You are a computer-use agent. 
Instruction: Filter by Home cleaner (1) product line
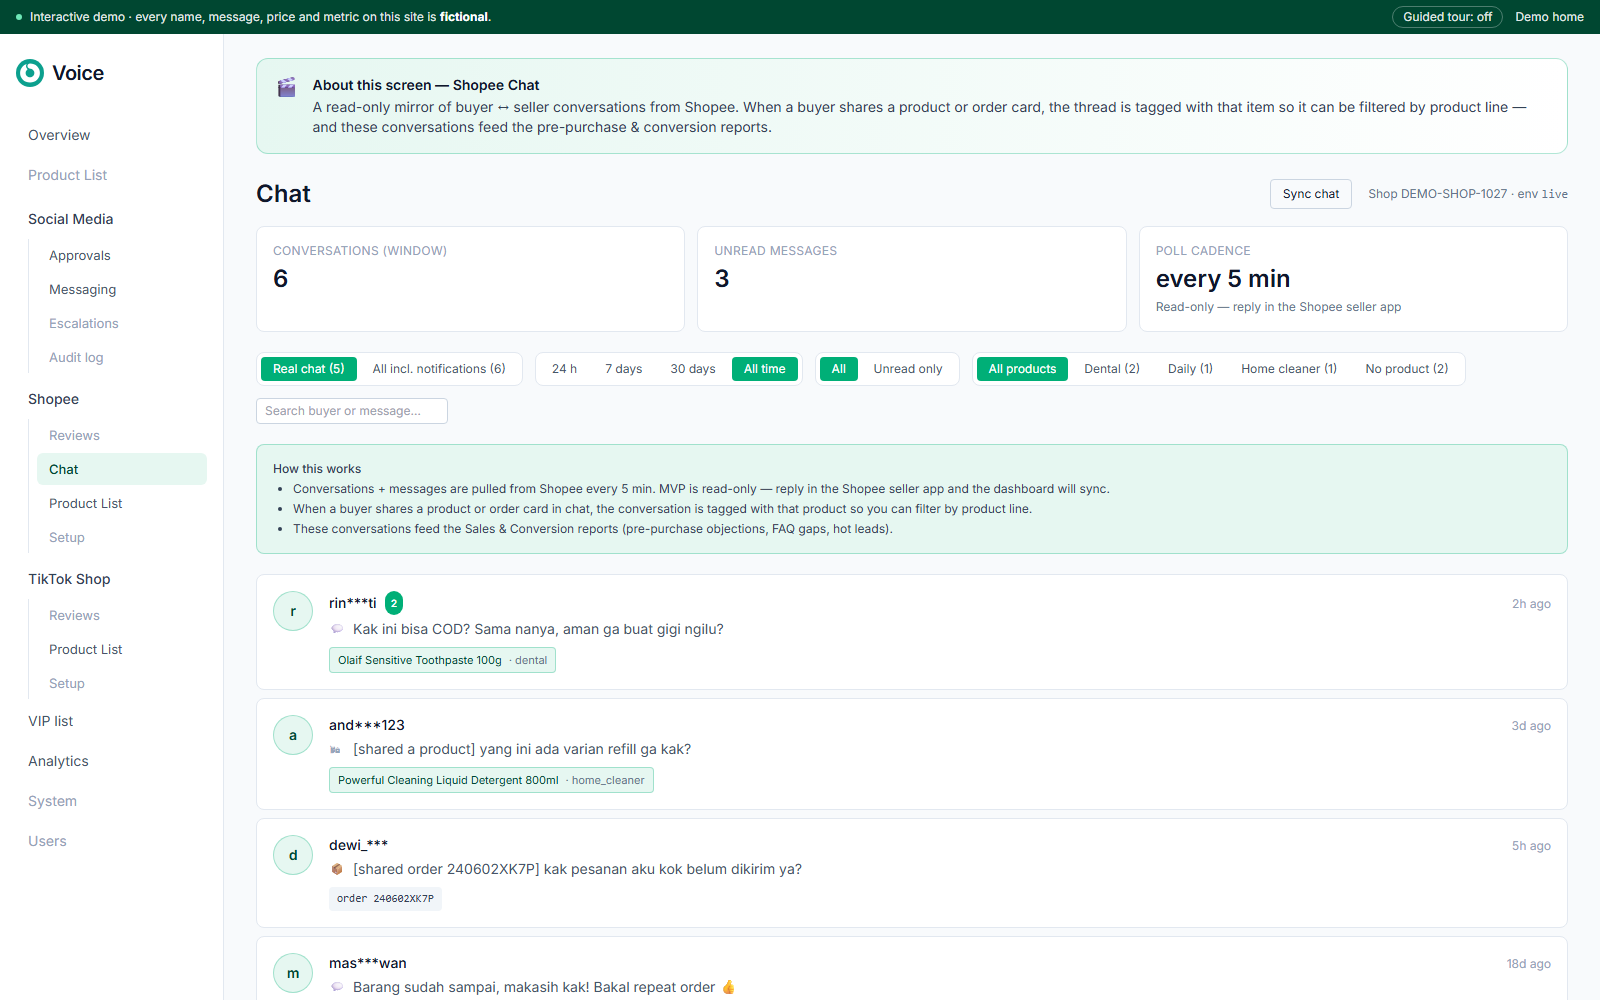click(1289, 369)
